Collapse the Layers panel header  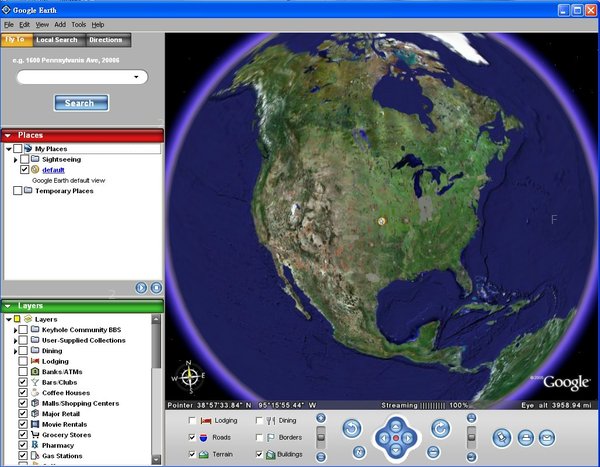(8, 306)
